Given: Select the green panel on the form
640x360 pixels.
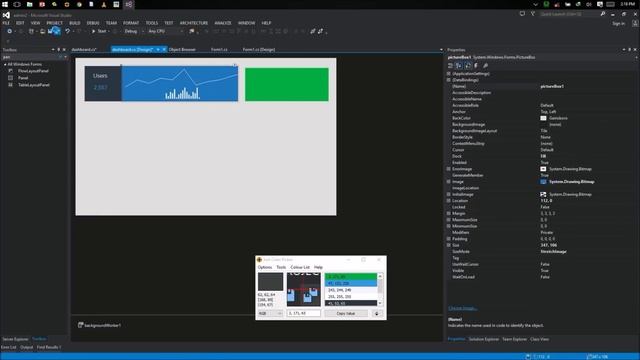Looking at the screenshot, I should [287, 84].
